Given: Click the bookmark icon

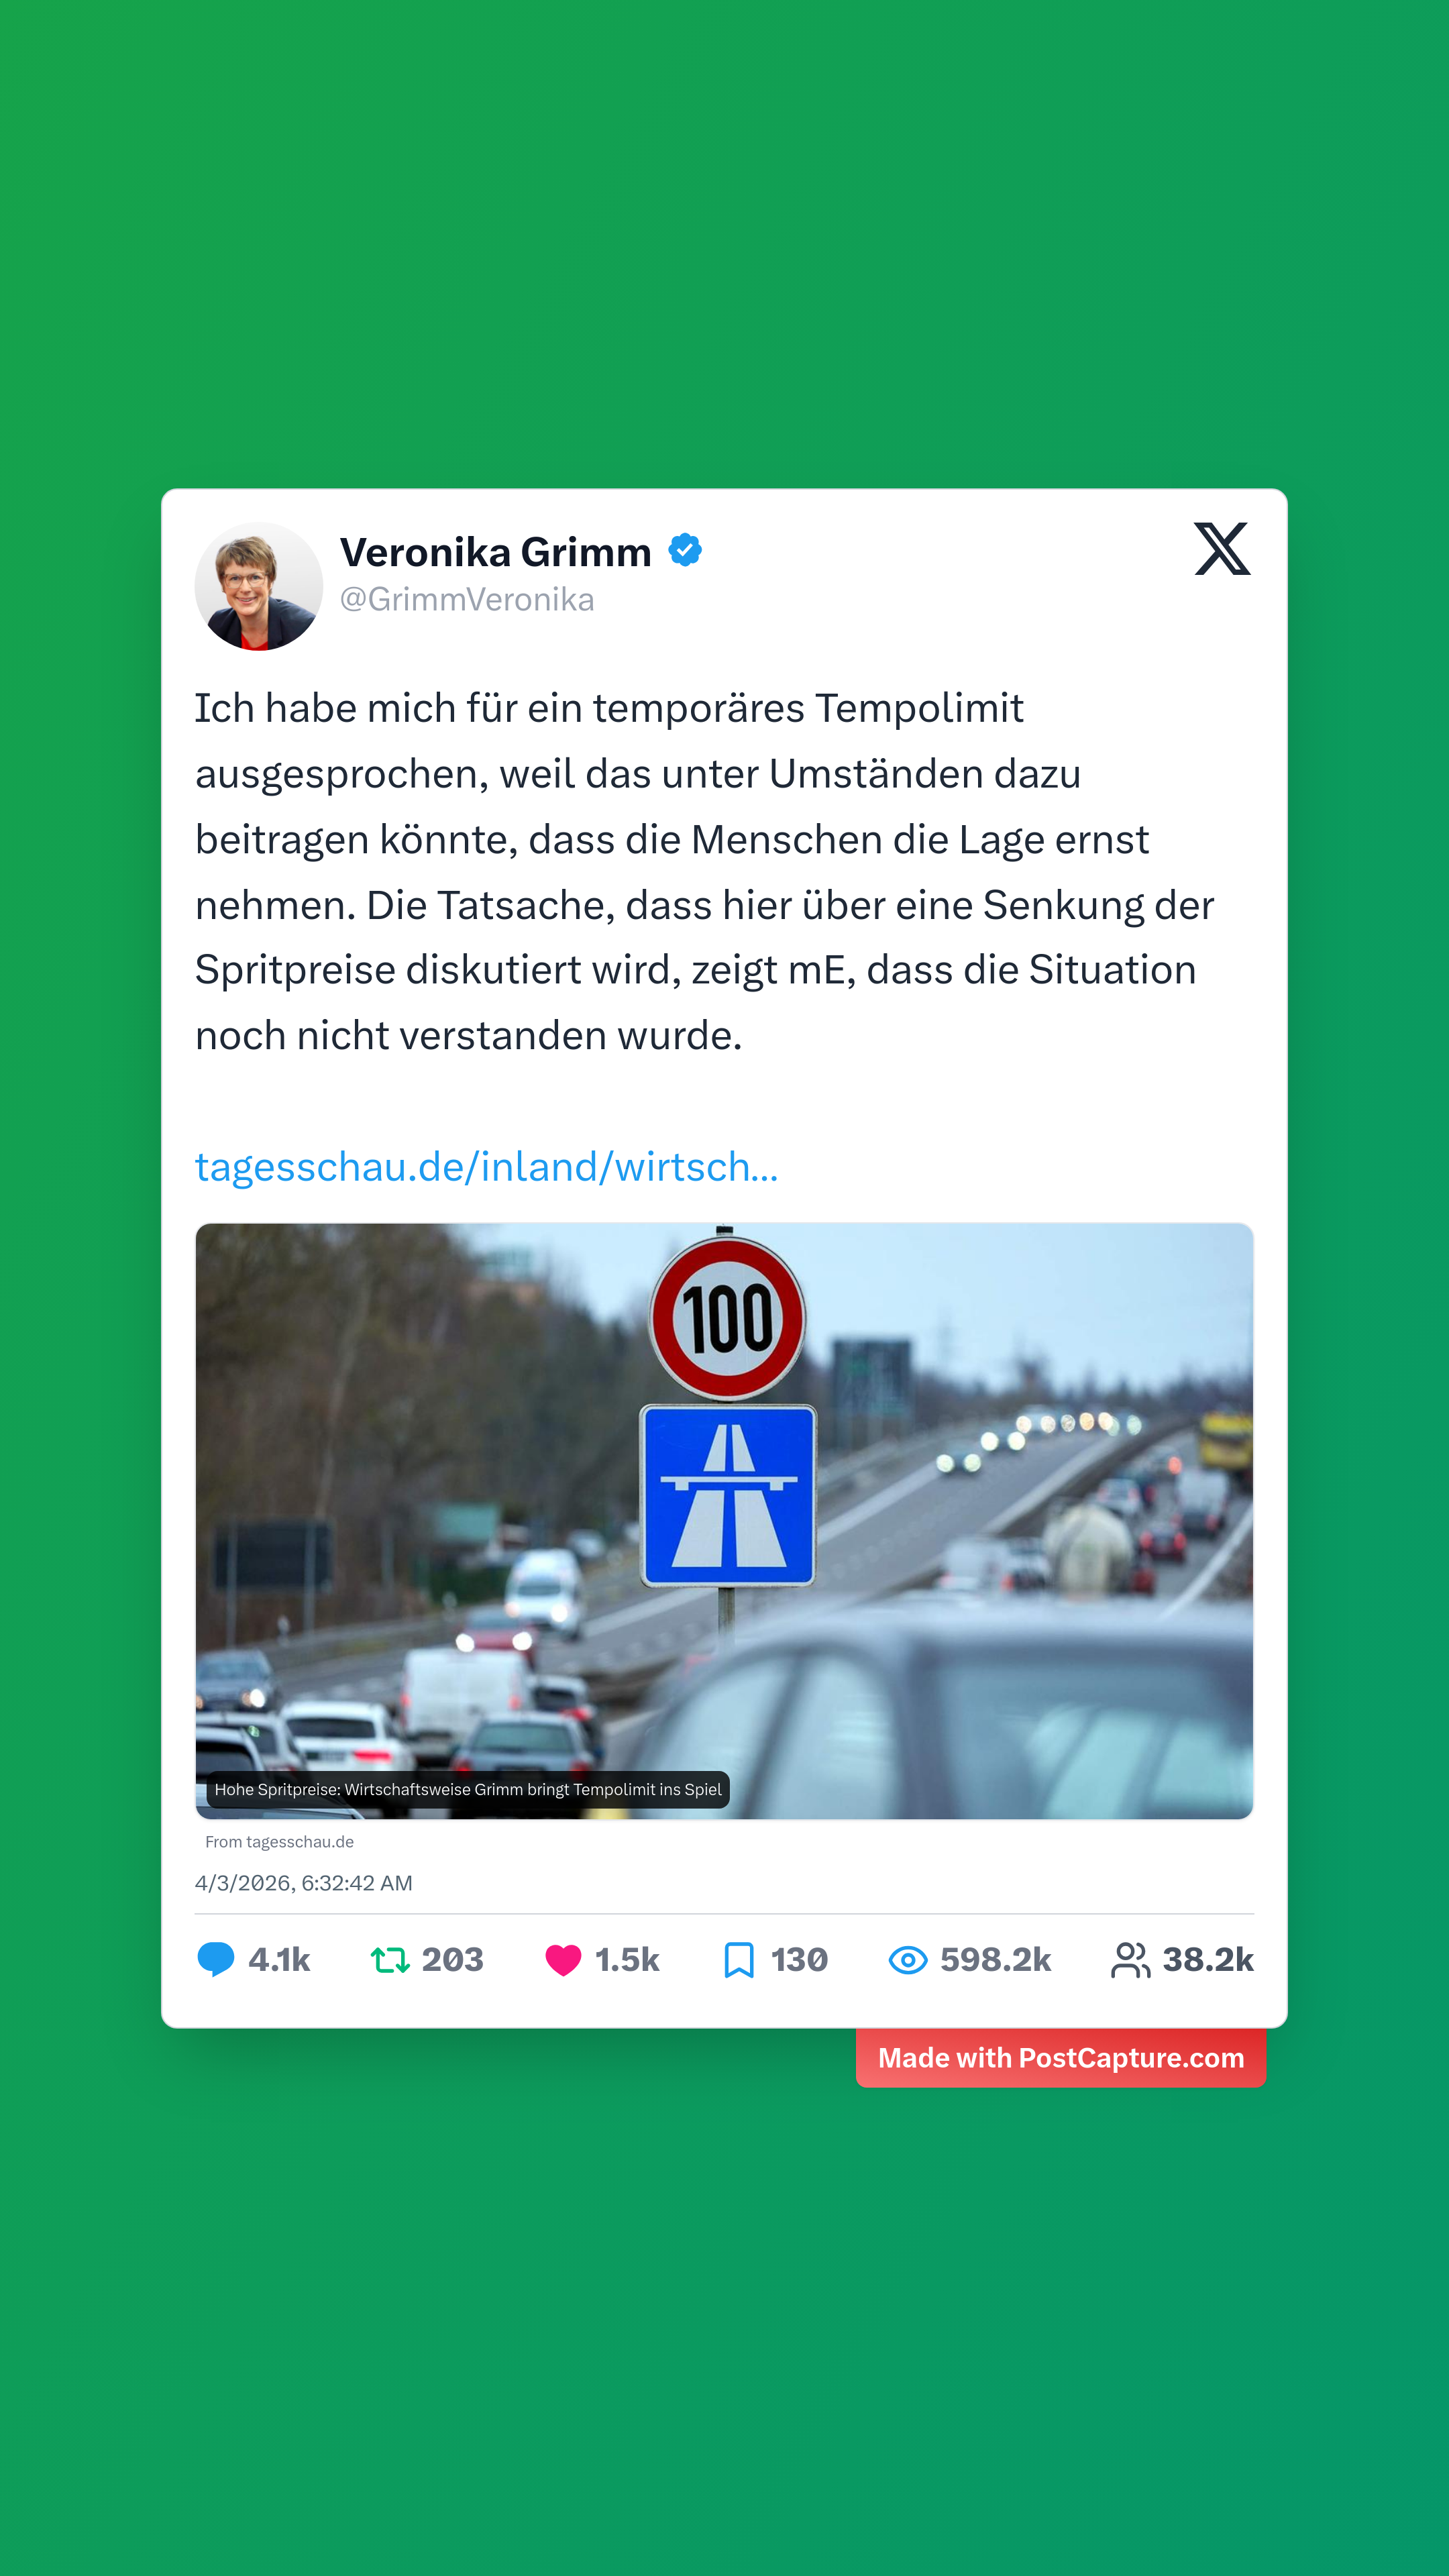Looking at the screenshot, I should pos(739,1960).
